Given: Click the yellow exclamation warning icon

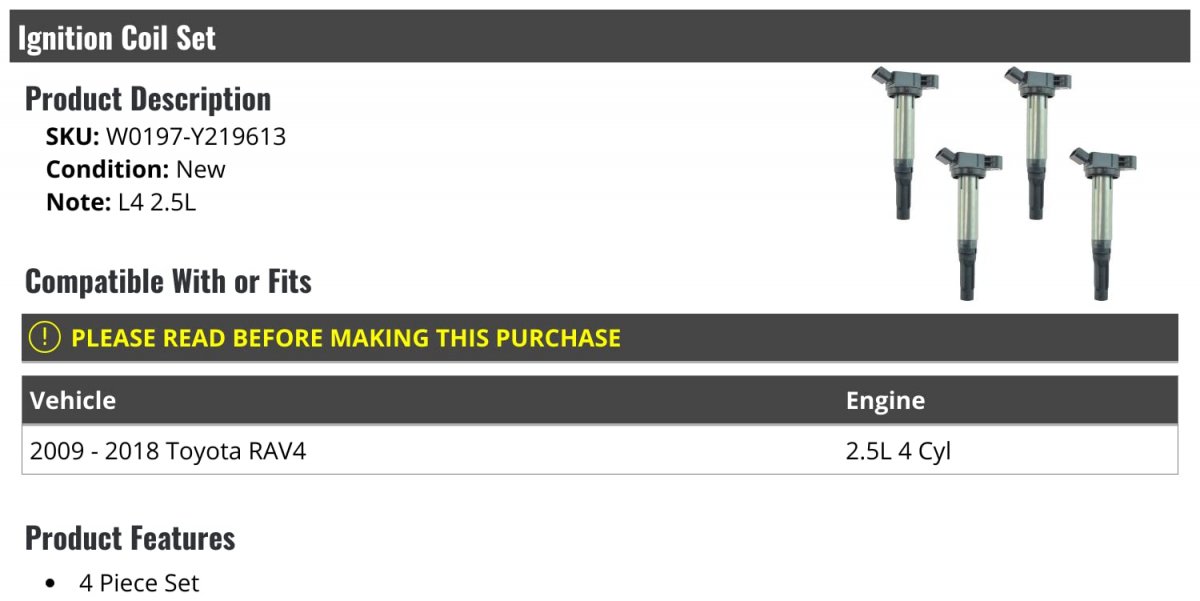Looking at the screenshot, I should coord(45,338).
